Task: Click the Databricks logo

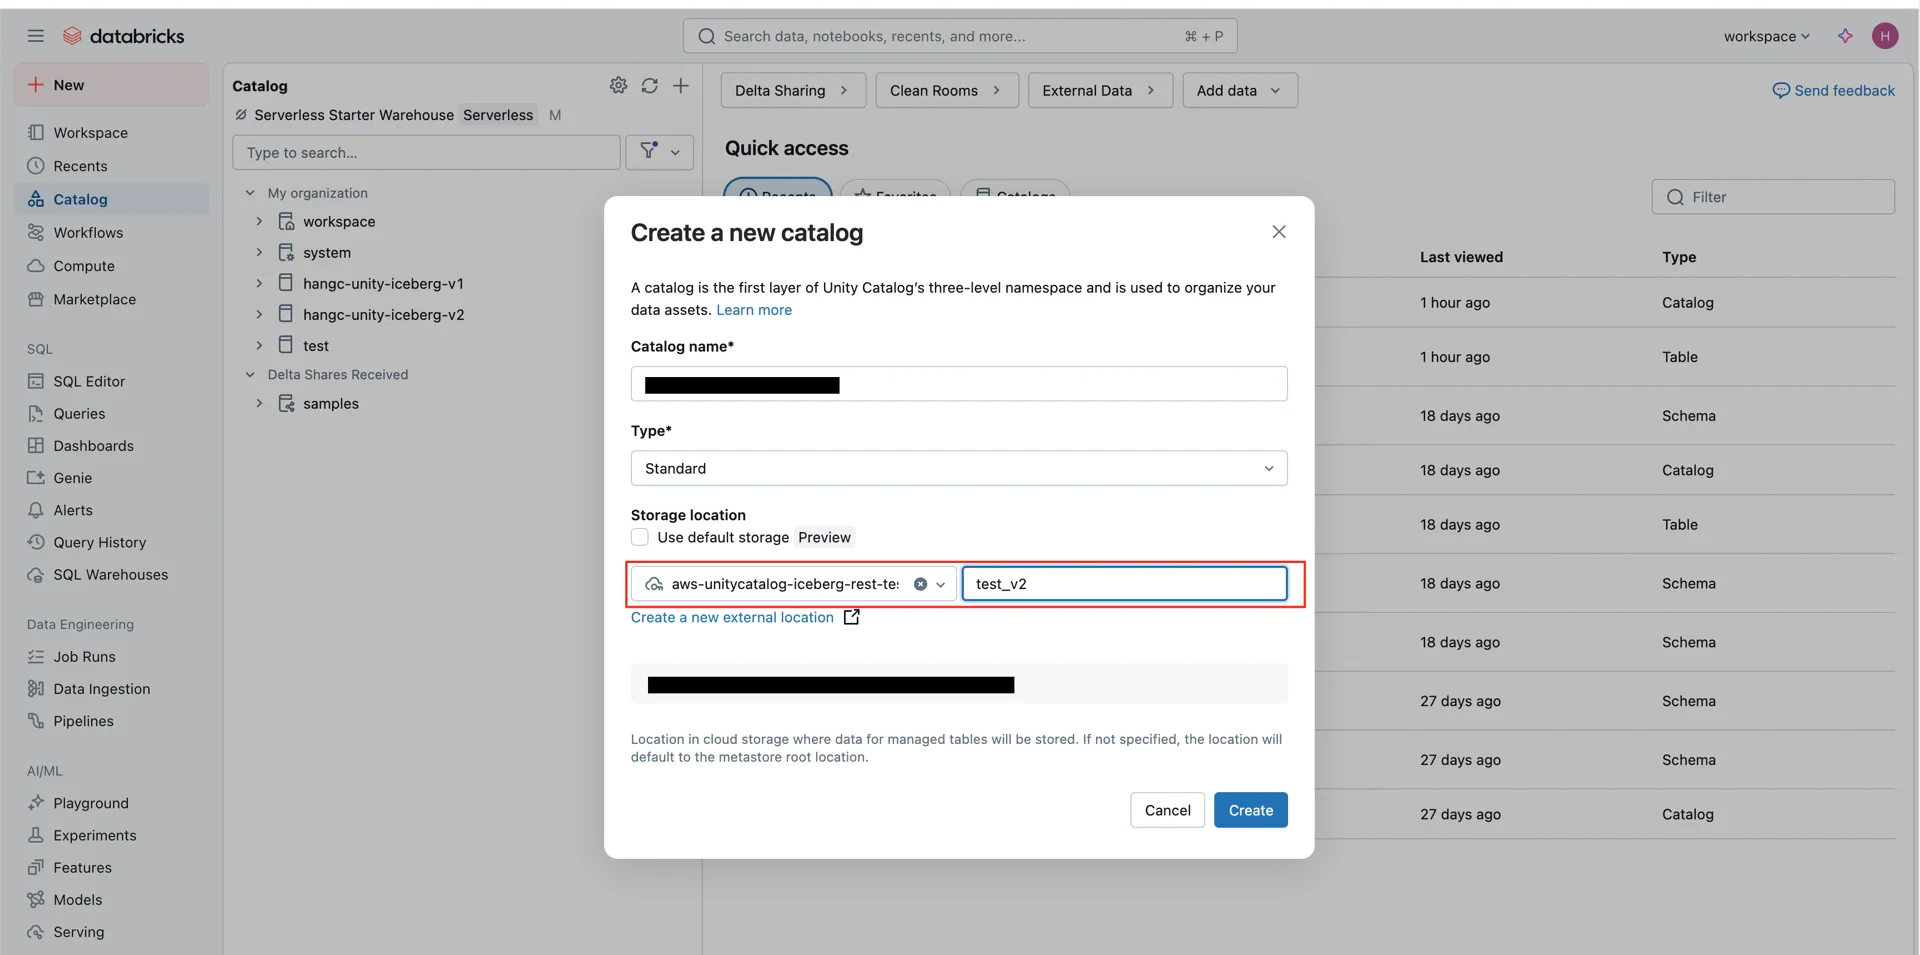Action: 124,36
